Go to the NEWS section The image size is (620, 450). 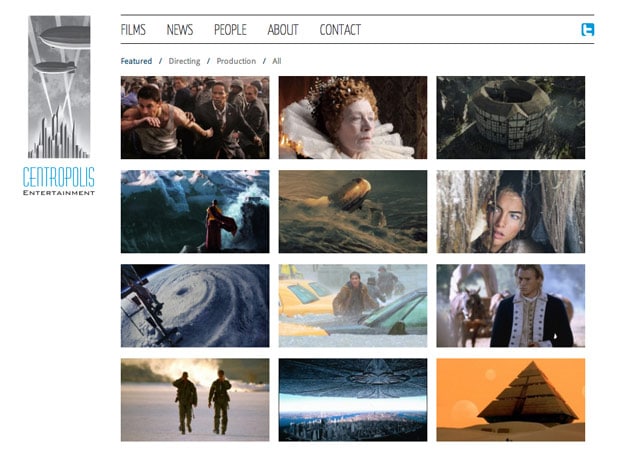click(180, 30)
